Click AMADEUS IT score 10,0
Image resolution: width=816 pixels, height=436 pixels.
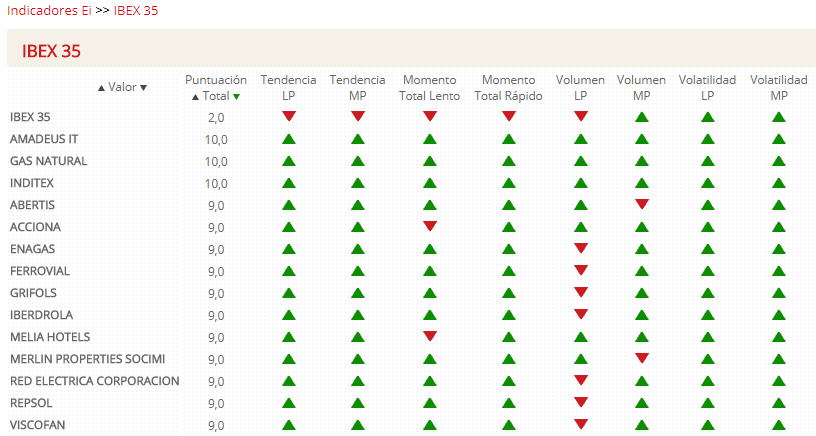point(216,140)
